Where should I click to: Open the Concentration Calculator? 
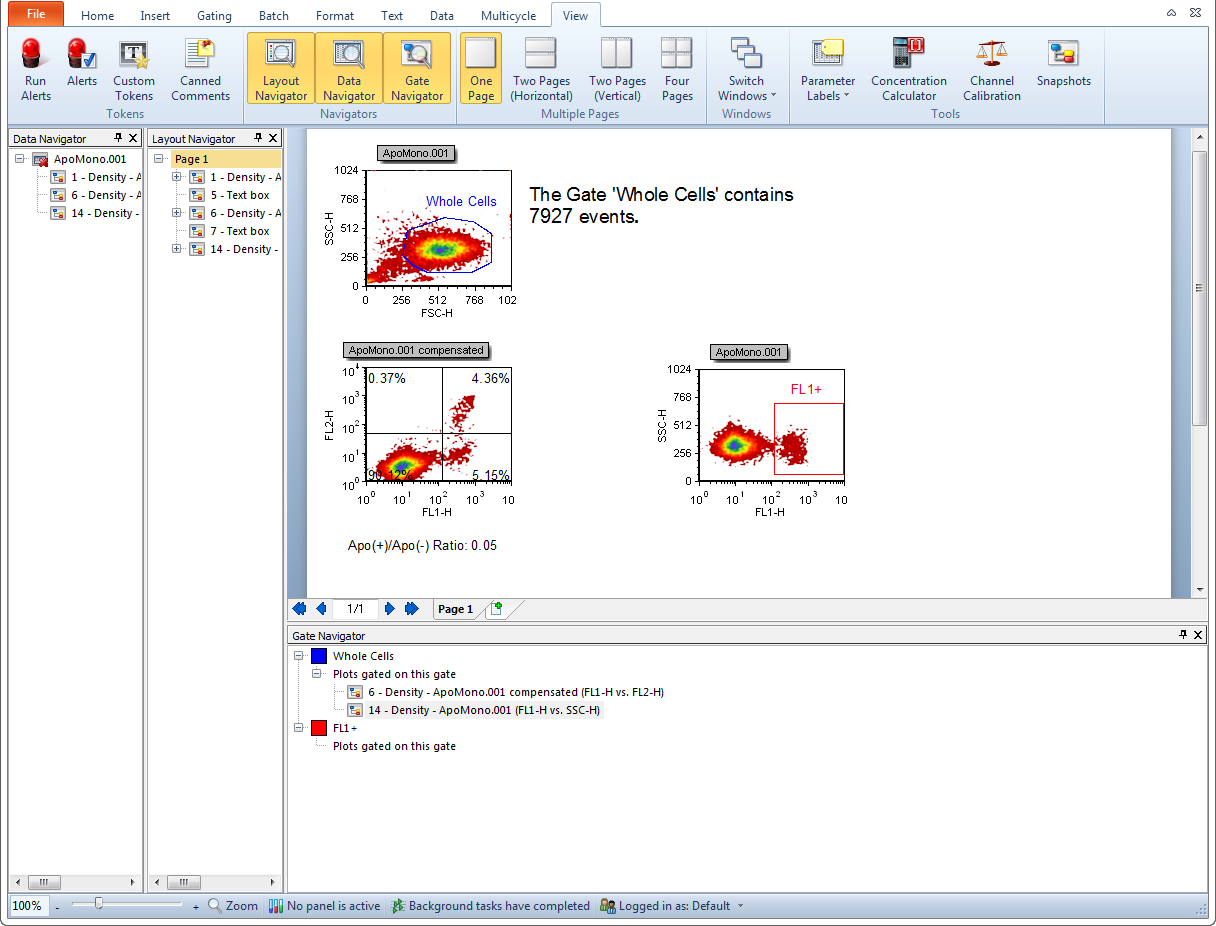pos(908,69)
